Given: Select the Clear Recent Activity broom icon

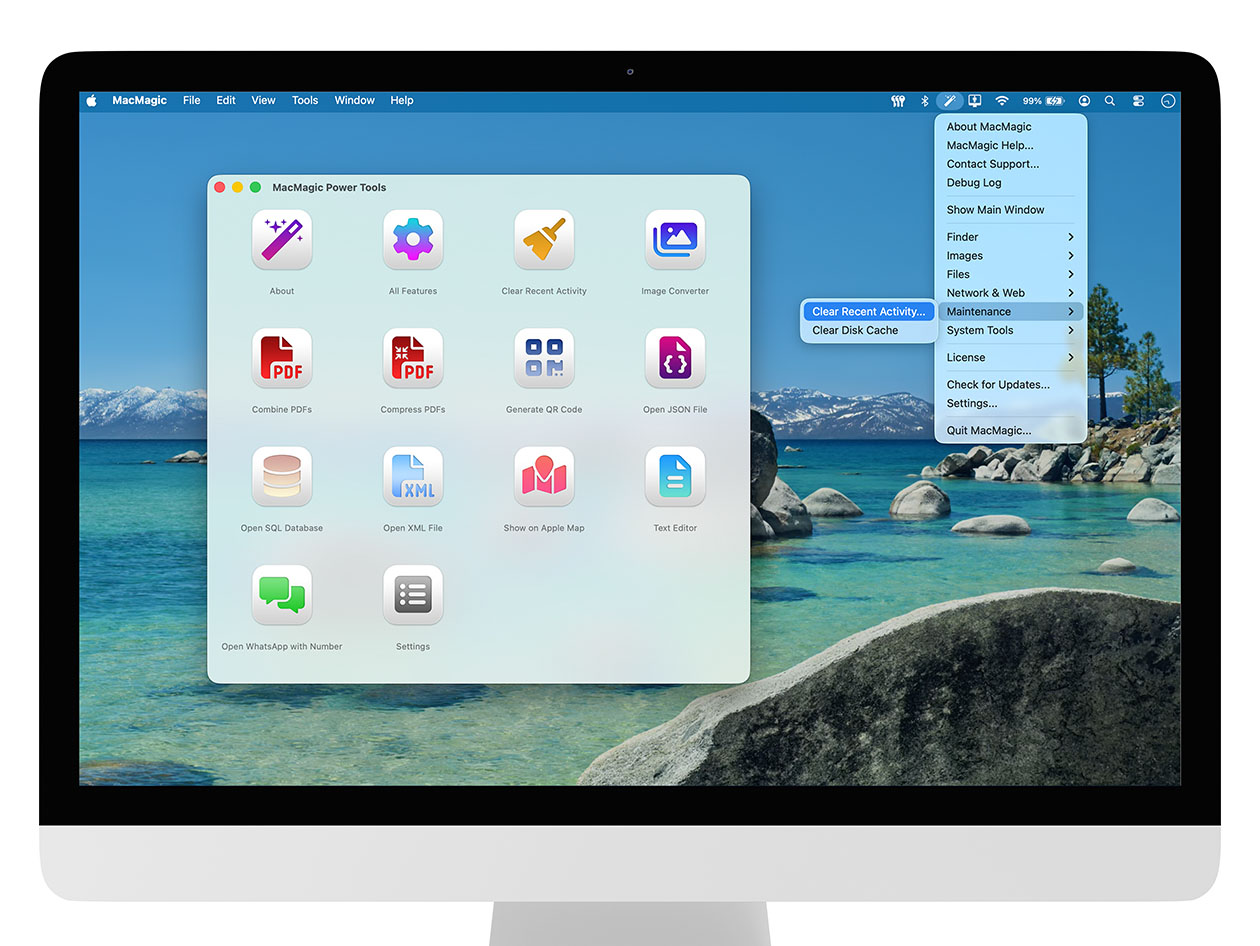Looking at the screenshot, I should (x=544, y=240).
